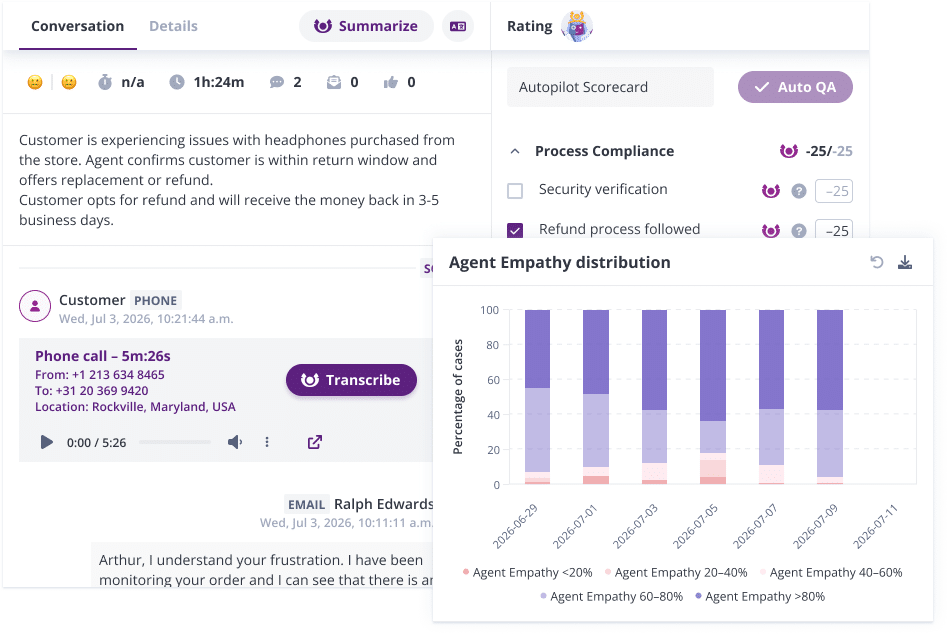The image size is (949, 635).
Task: Click the reviewer avatar next to Rating
Action: point(576,26)
